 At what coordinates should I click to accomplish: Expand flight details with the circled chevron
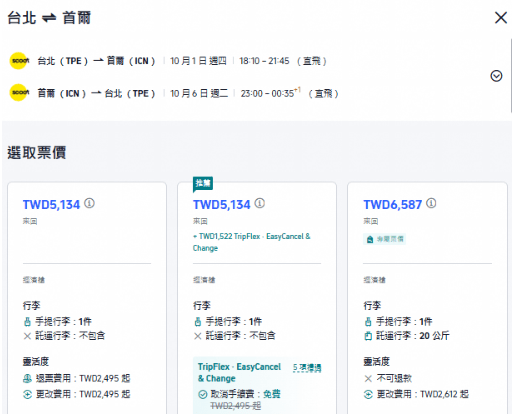496,76
